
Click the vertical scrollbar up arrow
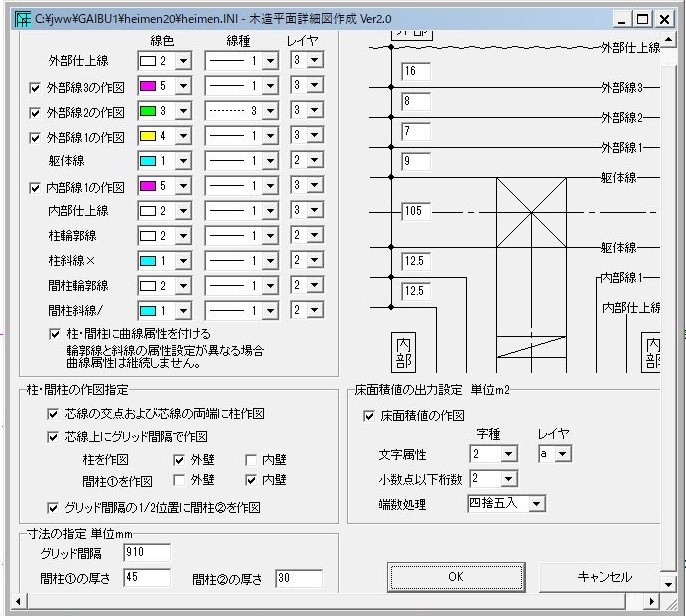(668, 39)
